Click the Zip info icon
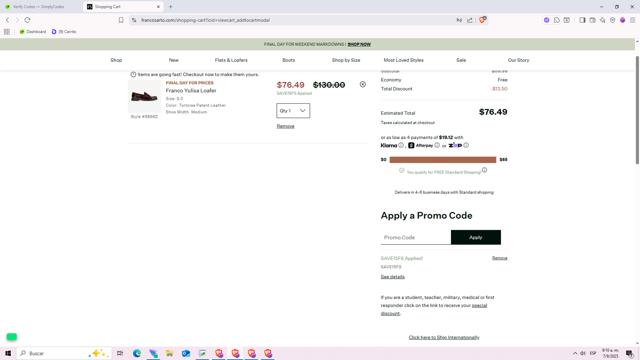 [x=466, y=145]
